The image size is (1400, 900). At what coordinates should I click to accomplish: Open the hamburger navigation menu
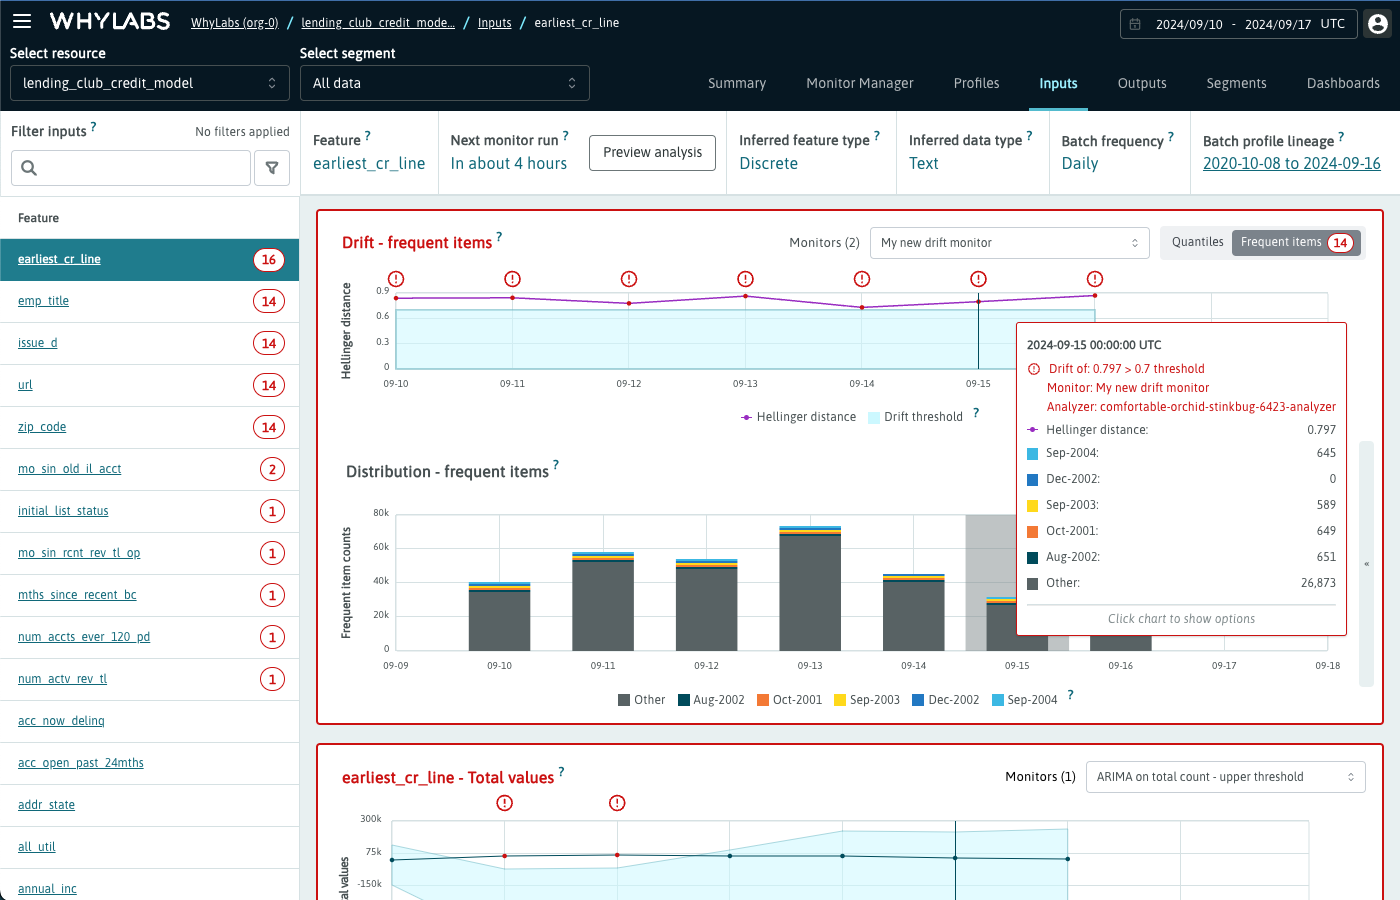click(22, 21)
